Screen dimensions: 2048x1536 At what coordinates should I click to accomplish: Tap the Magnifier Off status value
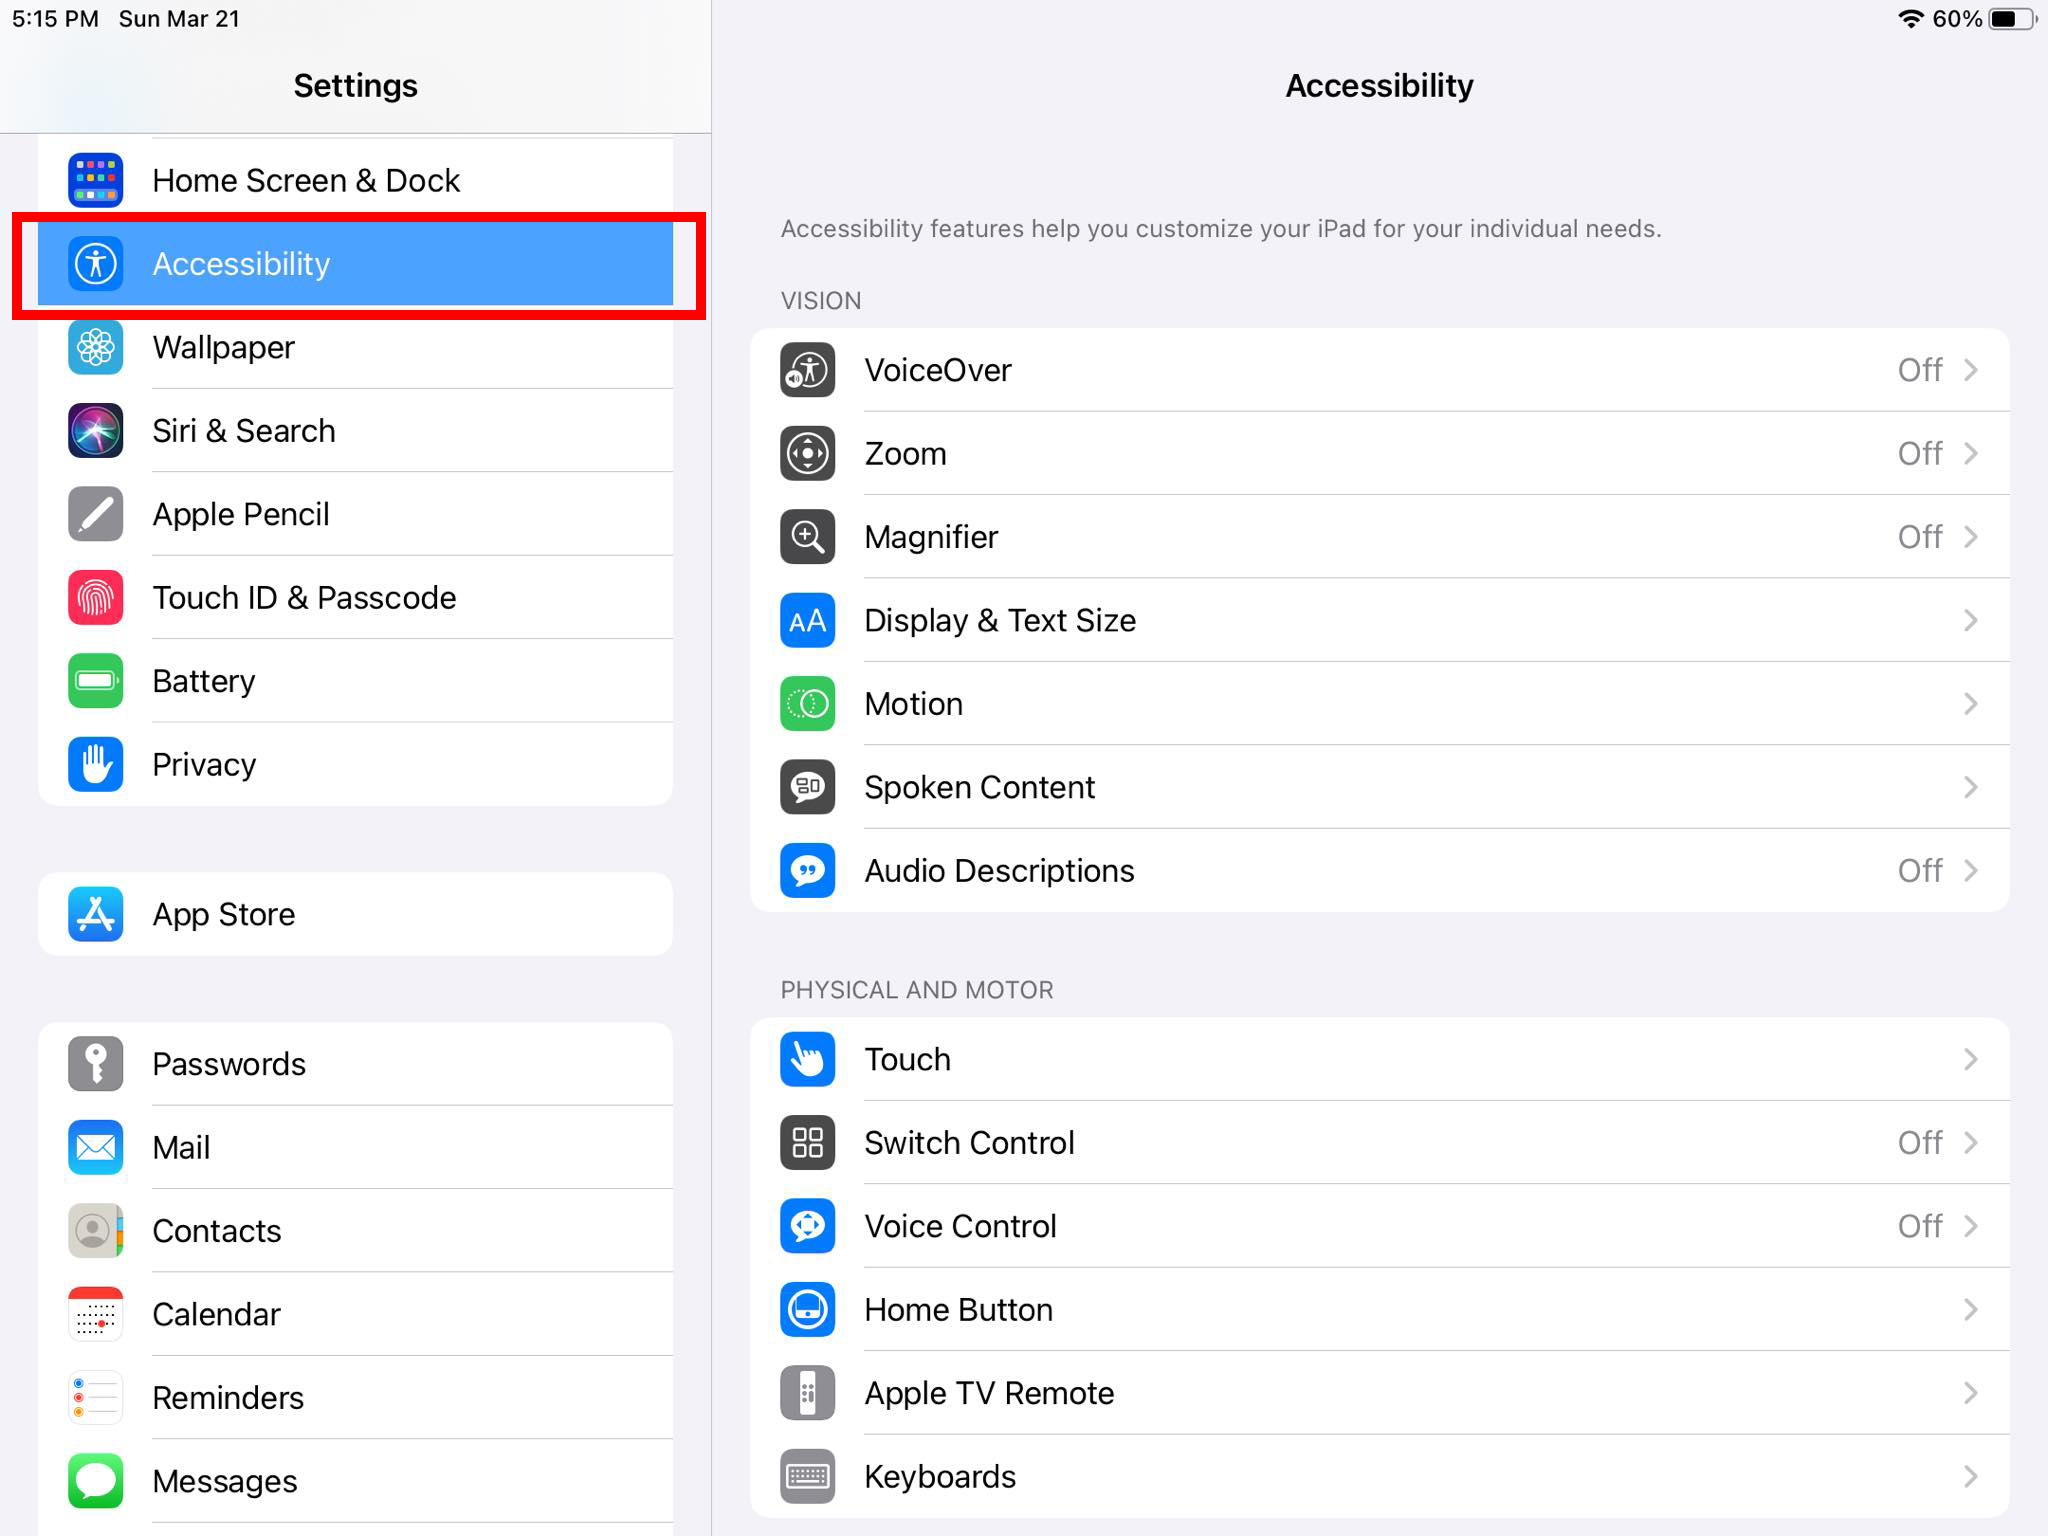click(x=1920, y=537)
